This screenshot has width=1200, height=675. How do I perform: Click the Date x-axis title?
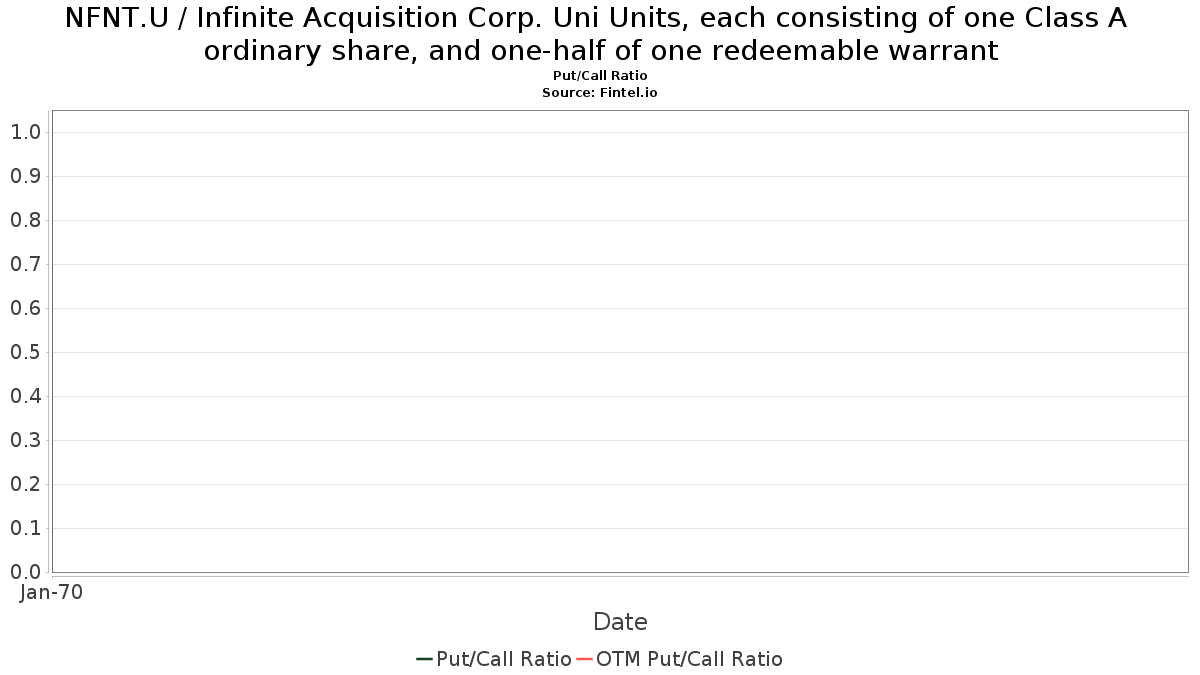click(x=620, y=622)
